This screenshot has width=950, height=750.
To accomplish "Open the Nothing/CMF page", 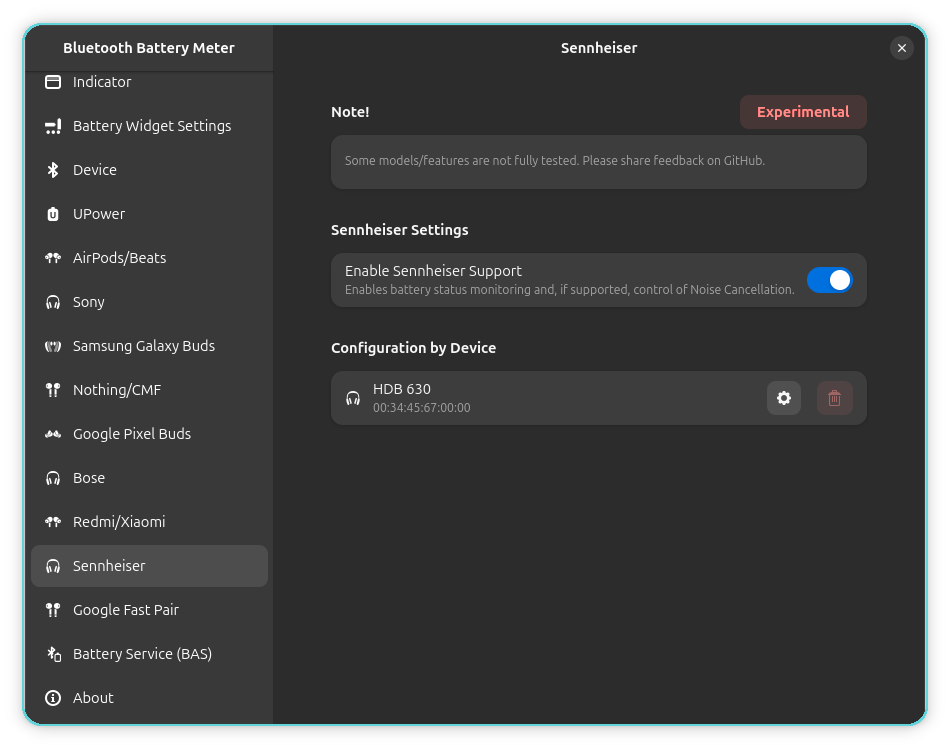I will click(149, 390).
